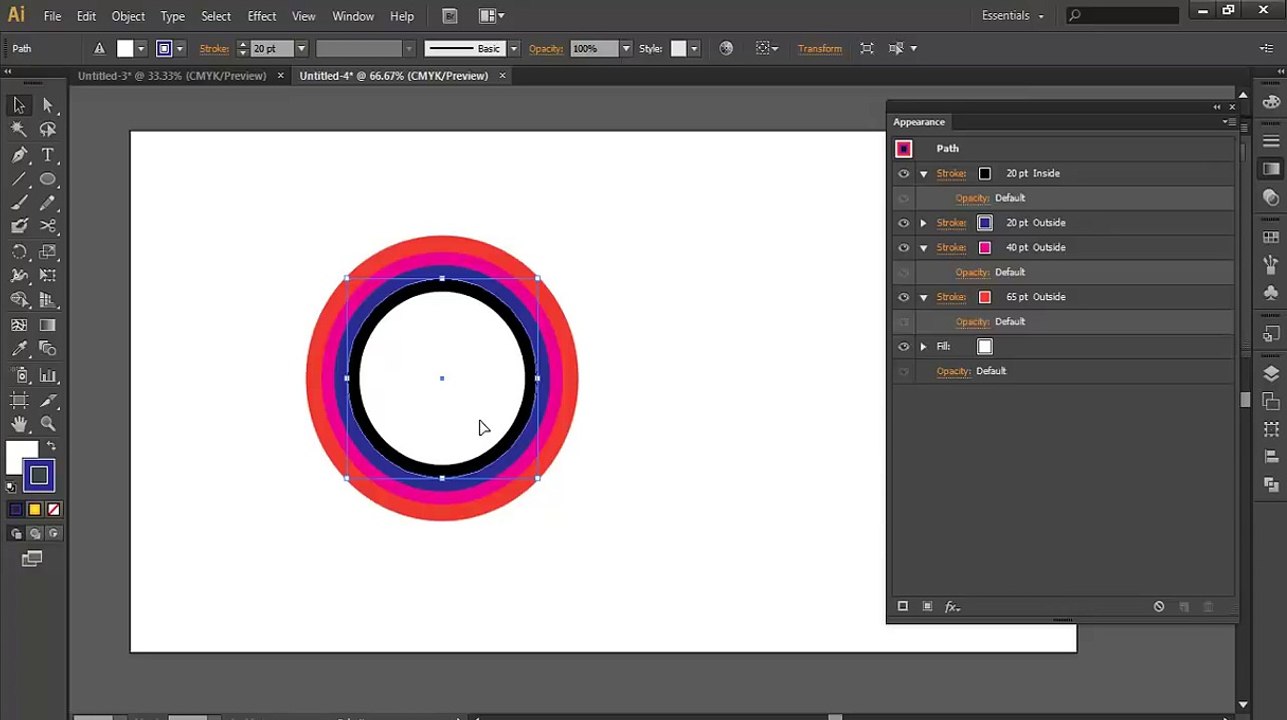Click Add New Stroke in Appearance panel
This screenshot has height=720, width=1287.
click(902, 606)
